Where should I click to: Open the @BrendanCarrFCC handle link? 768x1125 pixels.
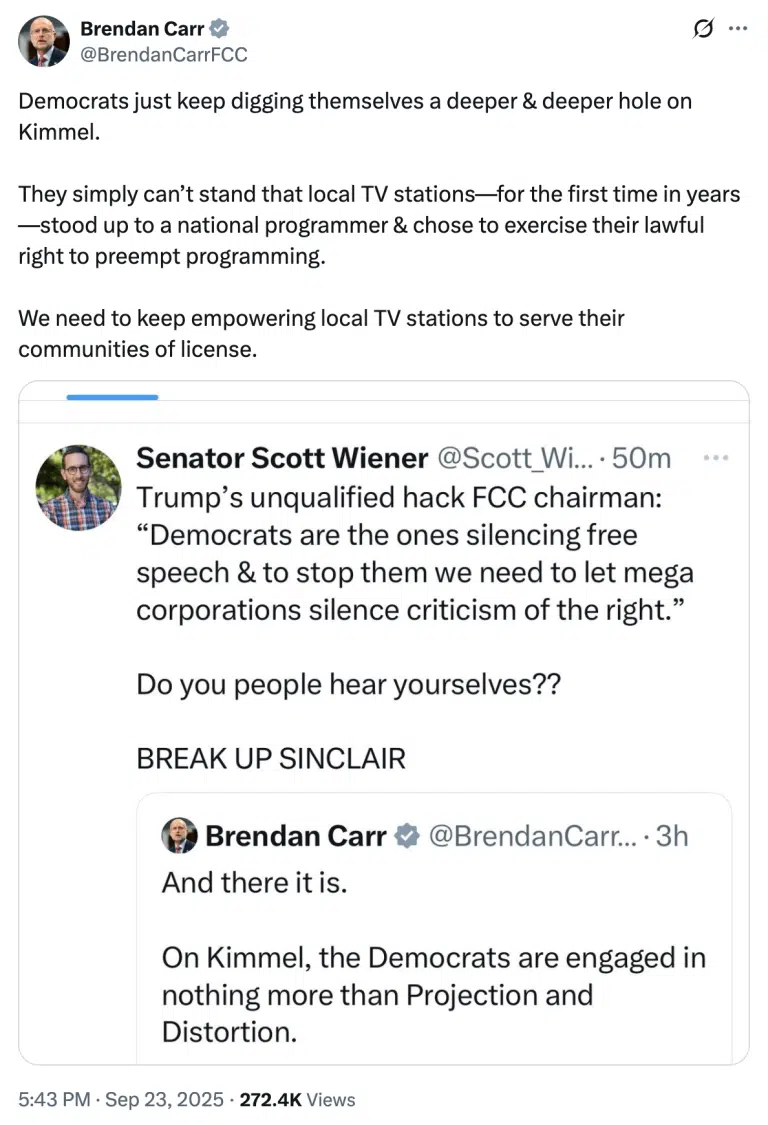163,55
